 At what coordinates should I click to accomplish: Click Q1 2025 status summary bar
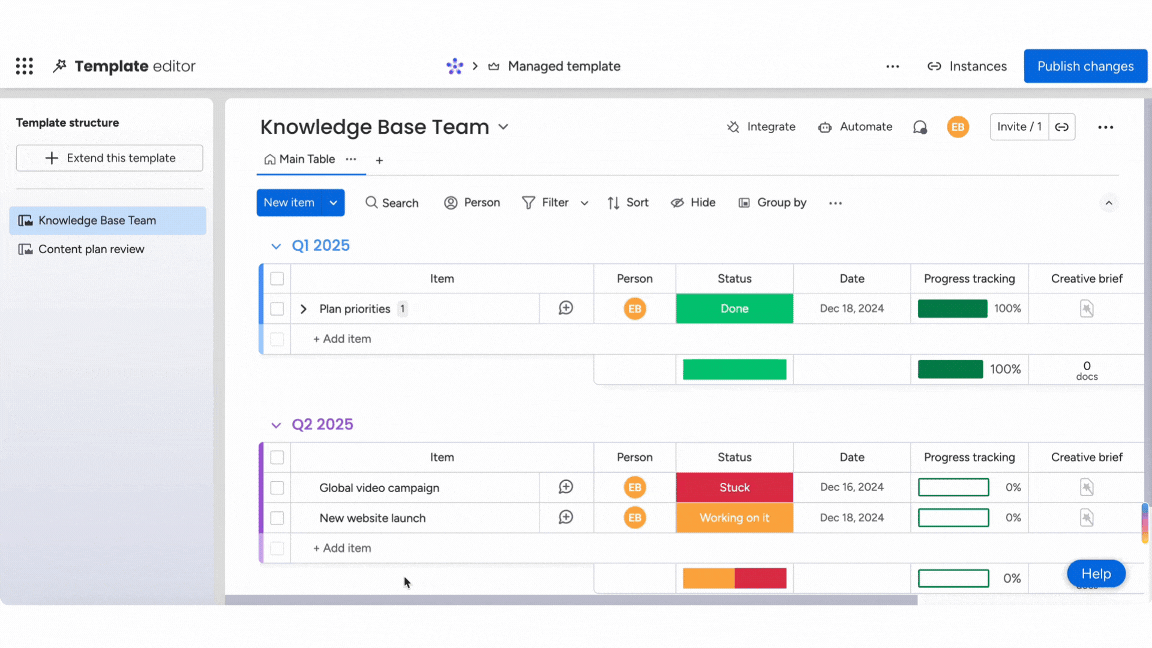[735, 370]
